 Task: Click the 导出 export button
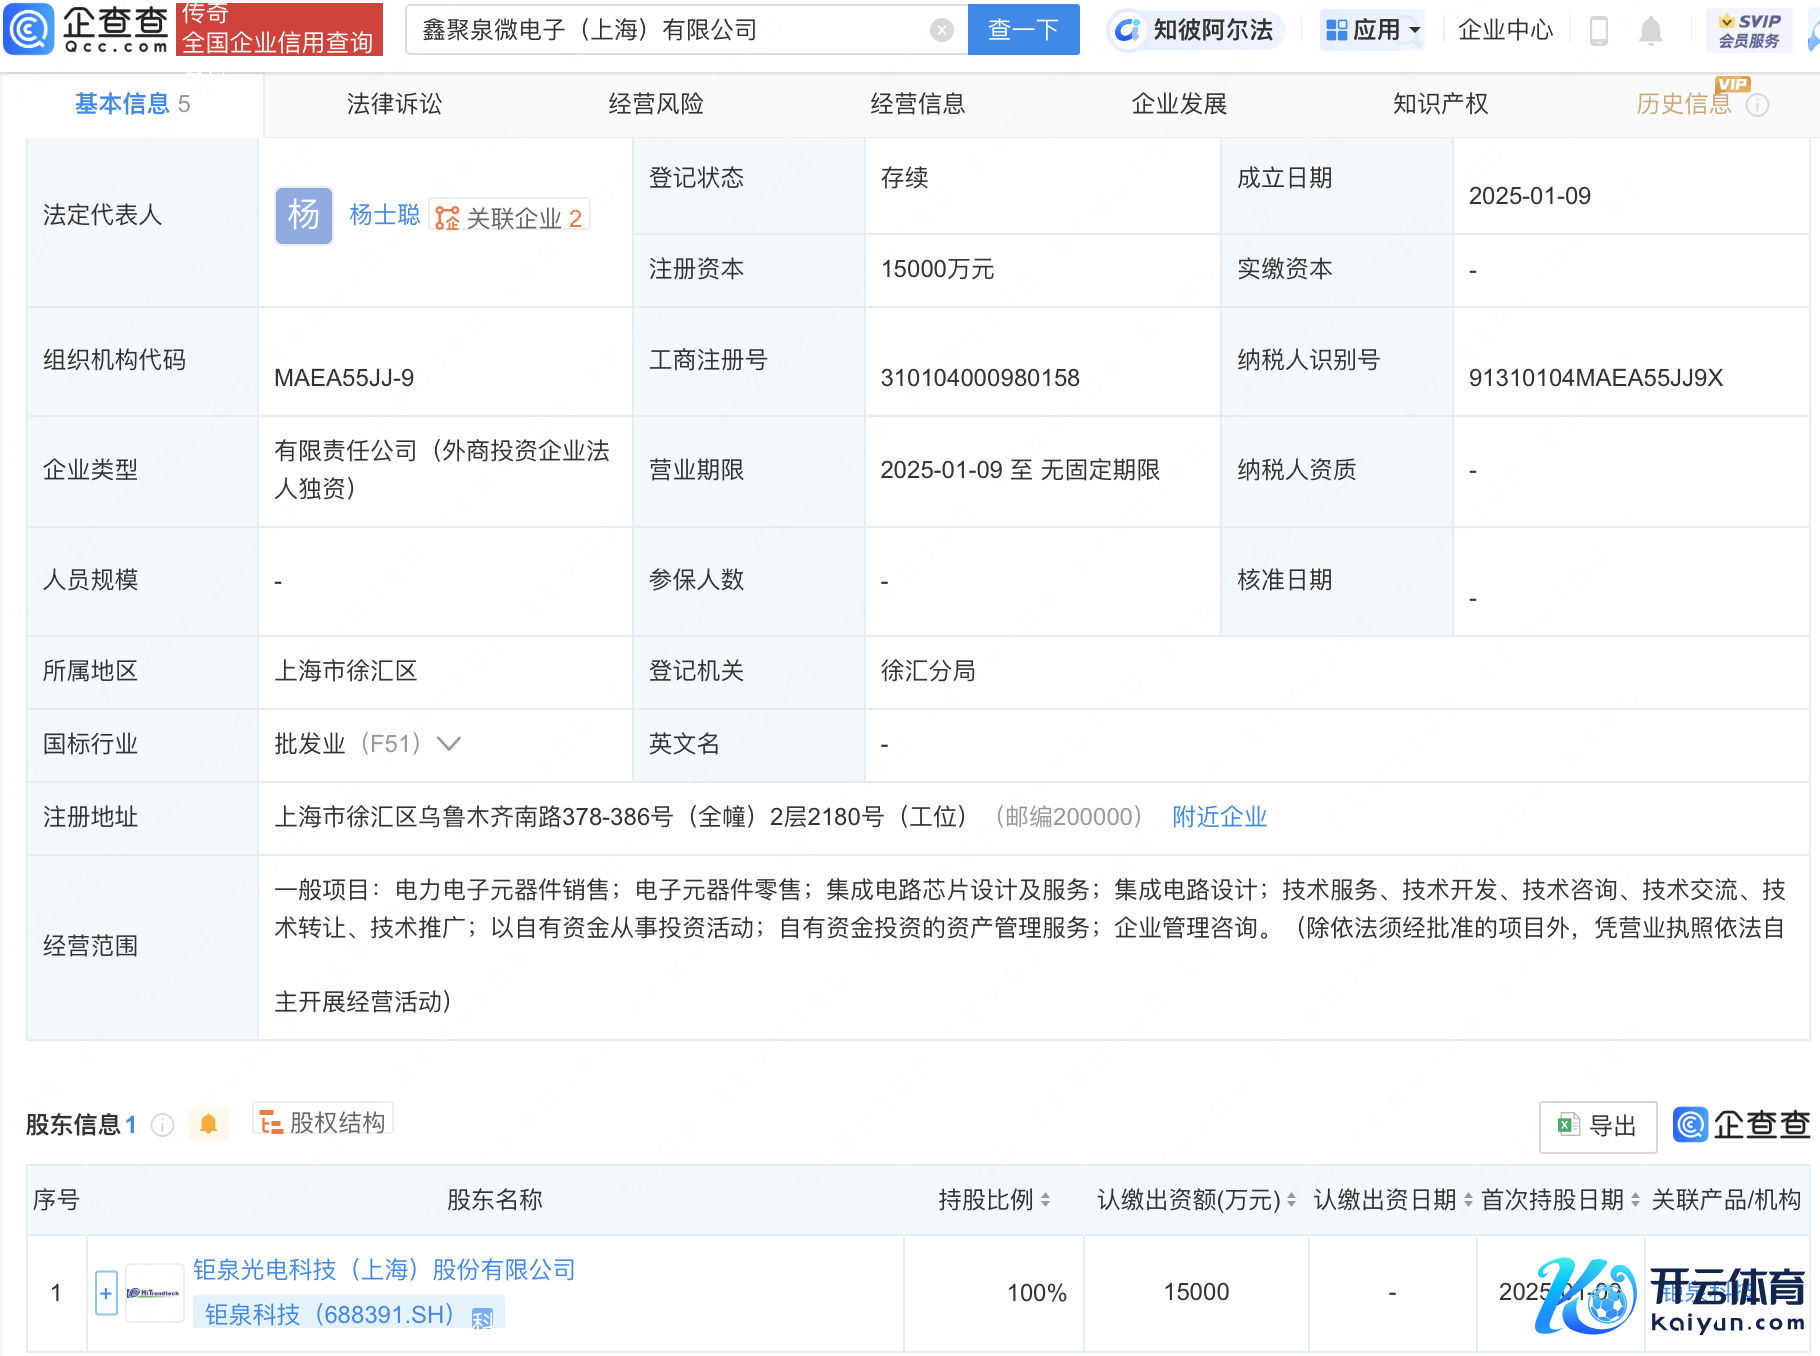click(x=1597, y=1126)
